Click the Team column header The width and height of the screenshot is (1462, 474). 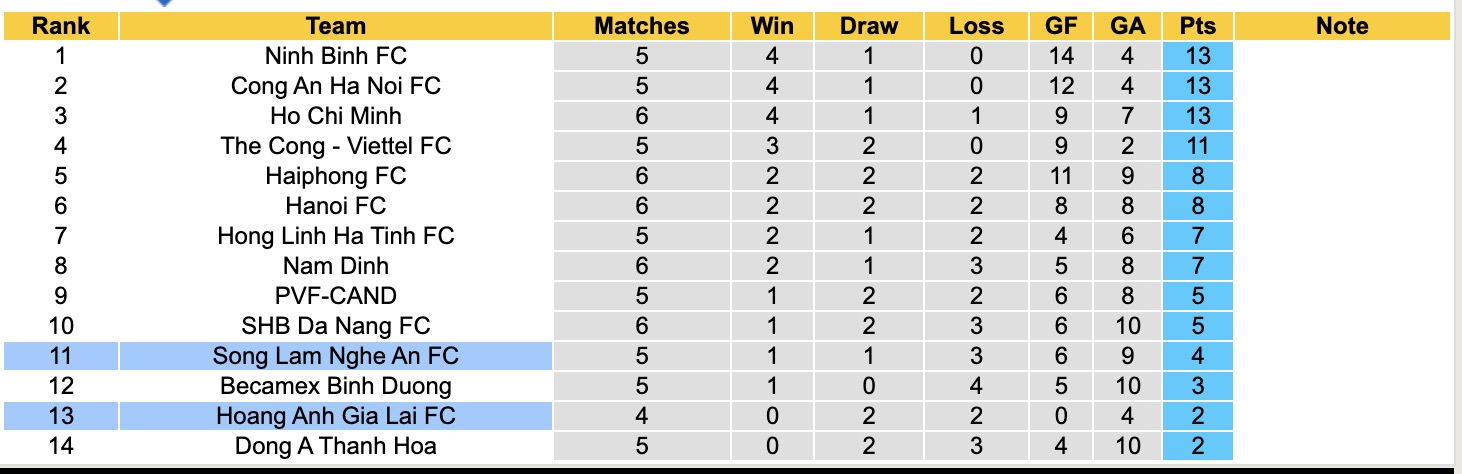(336, 26)
